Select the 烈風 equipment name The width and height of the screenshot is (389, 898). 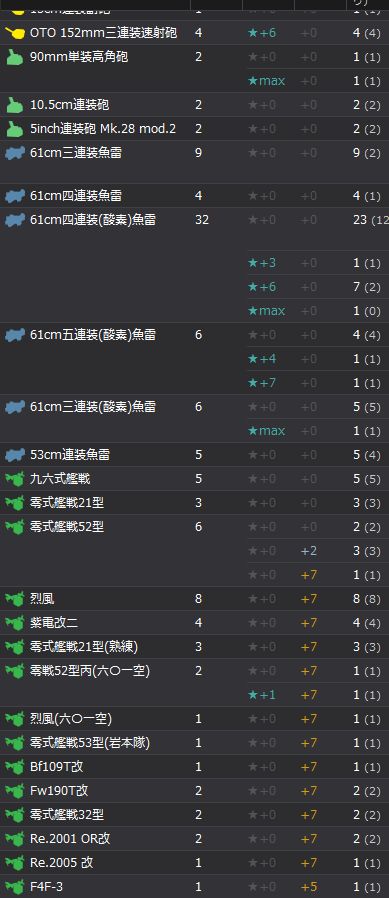click(x=42, y=598)
